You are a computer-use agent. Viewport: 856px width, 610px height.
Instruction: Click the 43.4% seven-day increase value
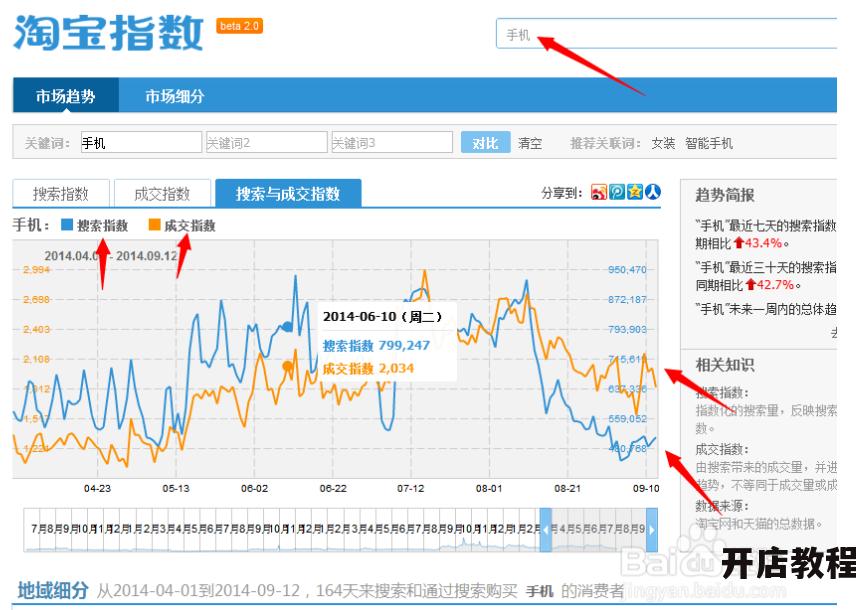point(763,243)
